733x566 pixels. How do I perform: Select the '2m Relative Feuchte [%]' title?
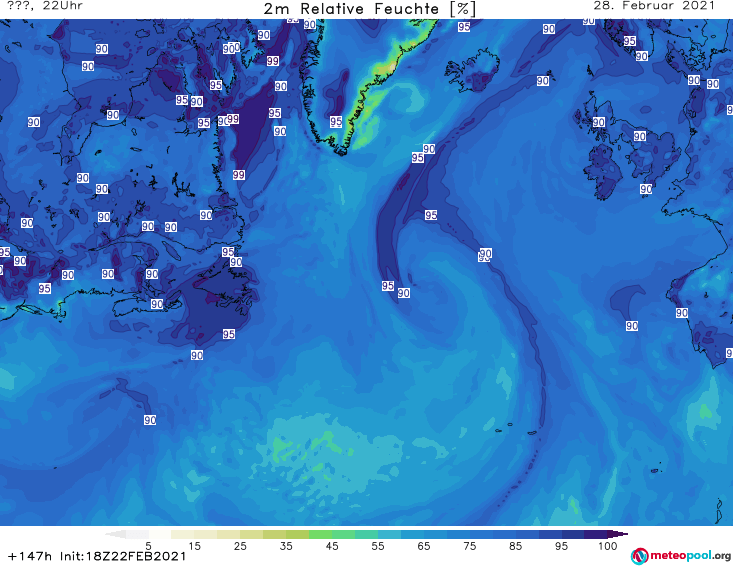pos(369,9)
